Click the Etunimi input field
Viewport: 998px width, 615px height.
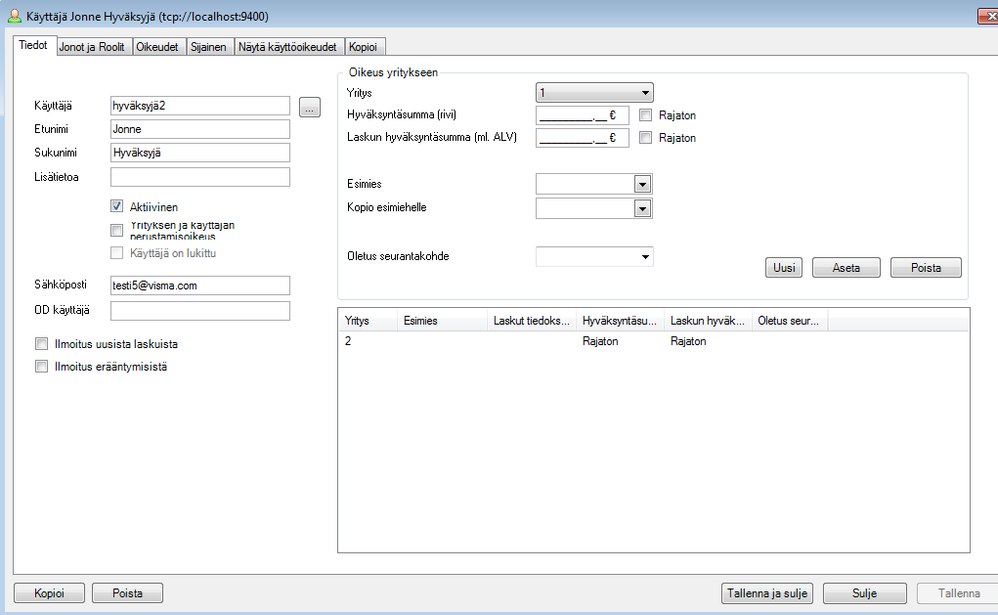[200, 129]
